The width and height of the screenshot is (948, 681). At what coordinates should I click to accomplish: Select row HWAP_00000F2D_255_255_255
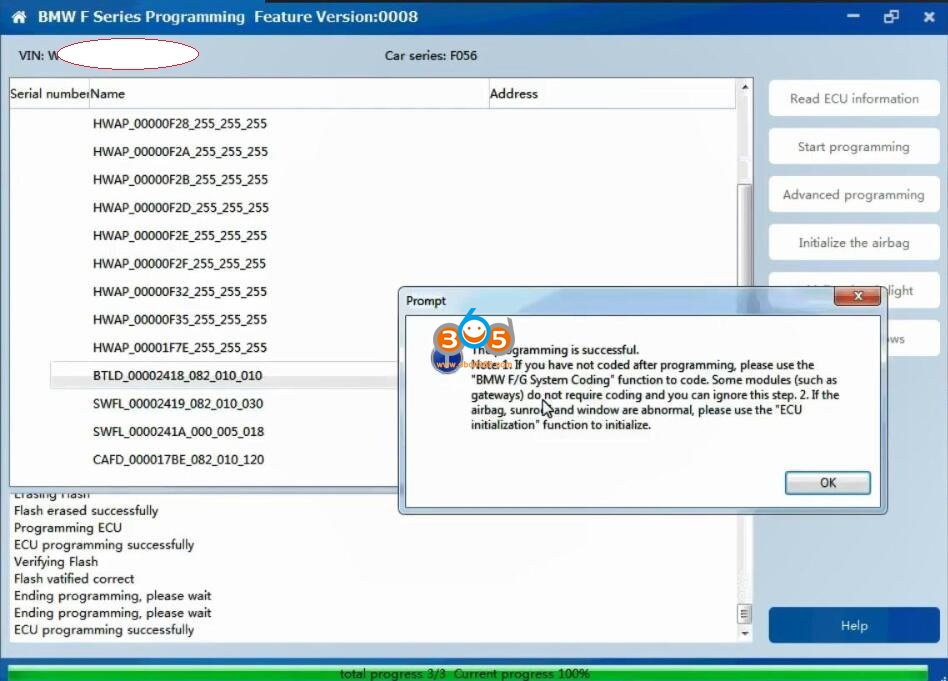[x=181, y=207]
